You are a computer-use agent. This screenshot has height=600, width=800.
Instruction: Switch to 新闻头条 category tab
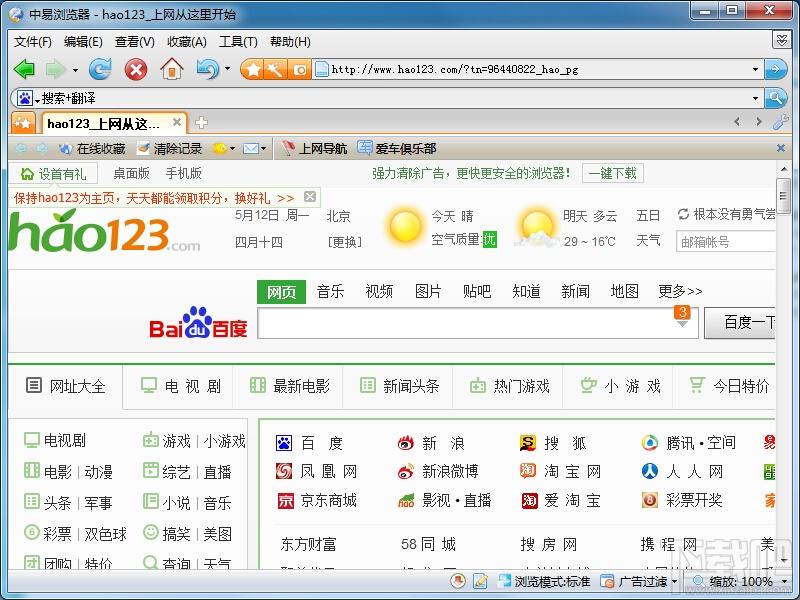coord(399,386)
